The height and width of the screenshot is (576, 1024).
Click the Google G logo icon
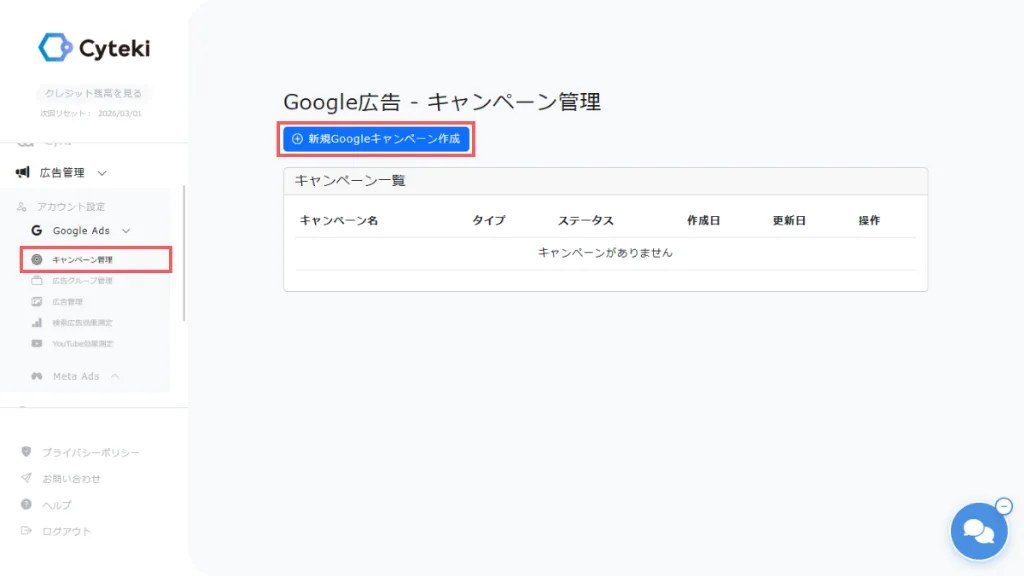(36, 231)
